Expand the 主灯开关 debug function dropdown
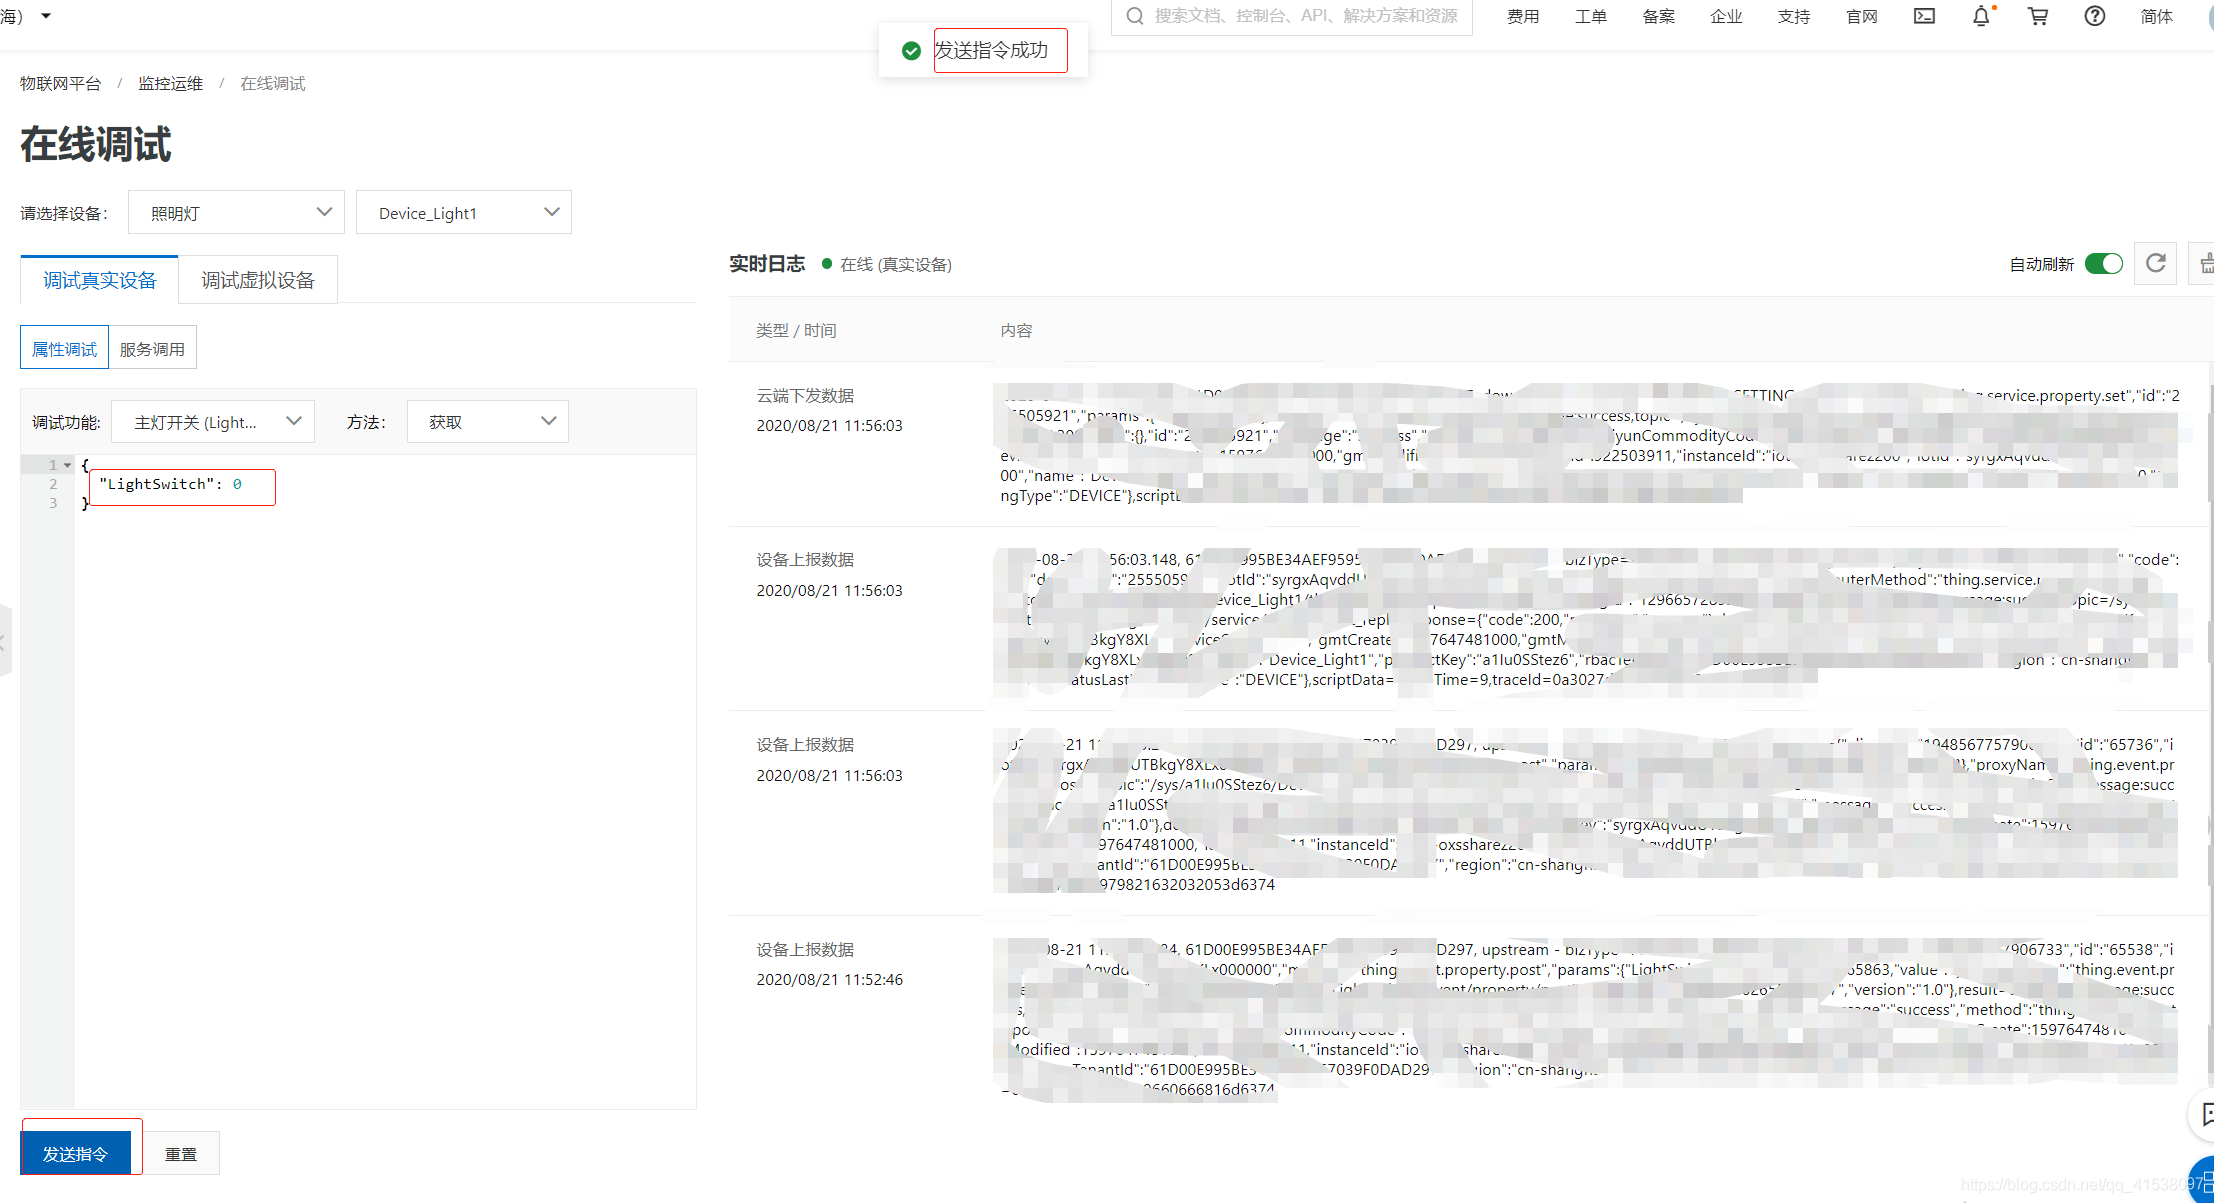This screenshot has height=1203, width=2214. (x=213, y=422)
